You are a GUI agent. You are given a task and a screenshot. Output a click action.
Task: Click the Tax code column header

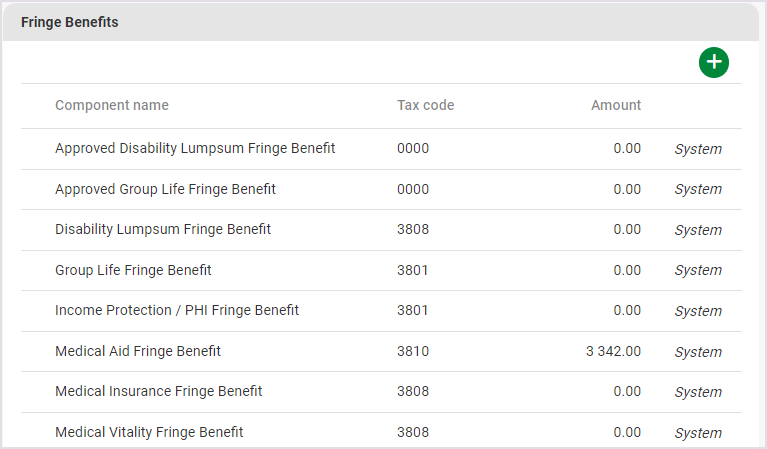click(425, 105)
